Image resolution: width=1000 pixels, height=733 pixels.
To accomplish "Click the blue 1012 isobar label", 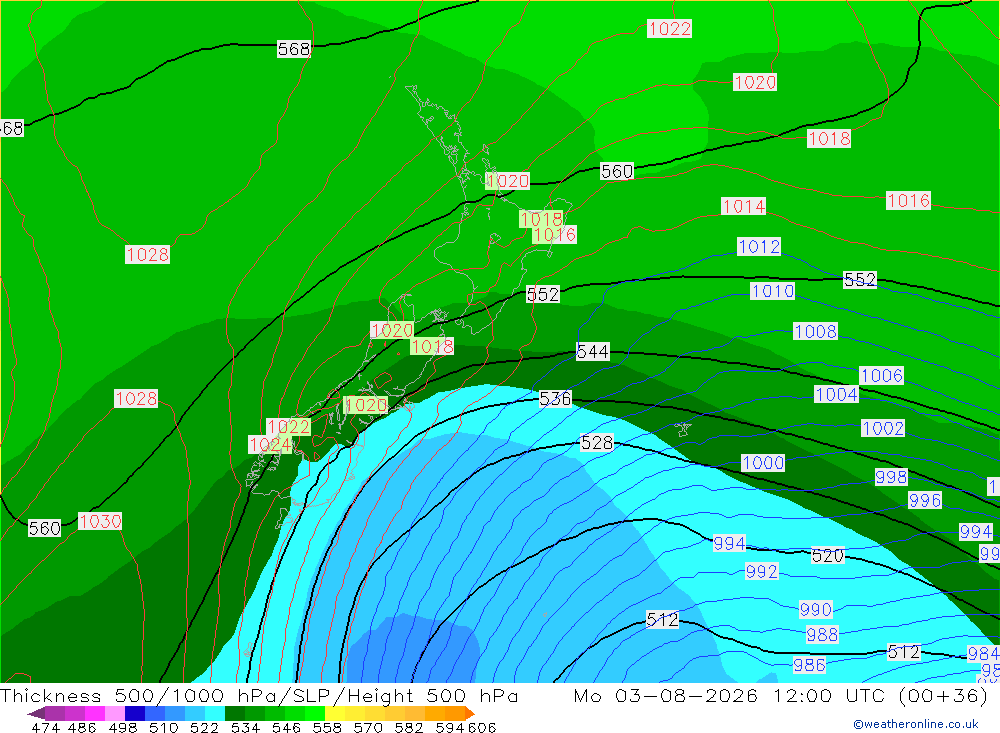I will [x=759, y=246].
